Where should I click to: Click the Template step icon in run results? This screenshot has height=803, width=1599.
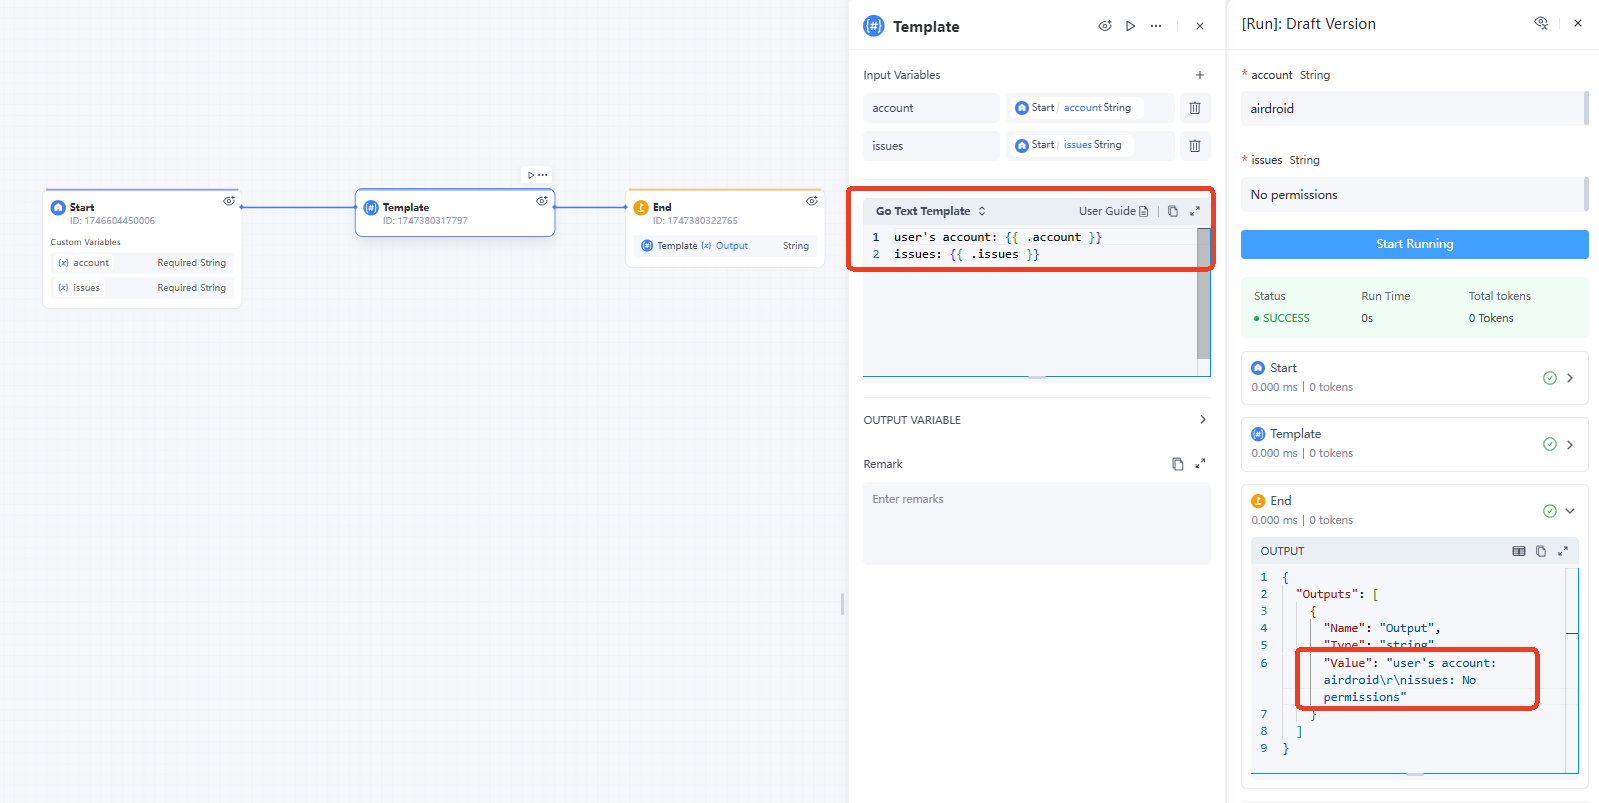point(1258,434)
